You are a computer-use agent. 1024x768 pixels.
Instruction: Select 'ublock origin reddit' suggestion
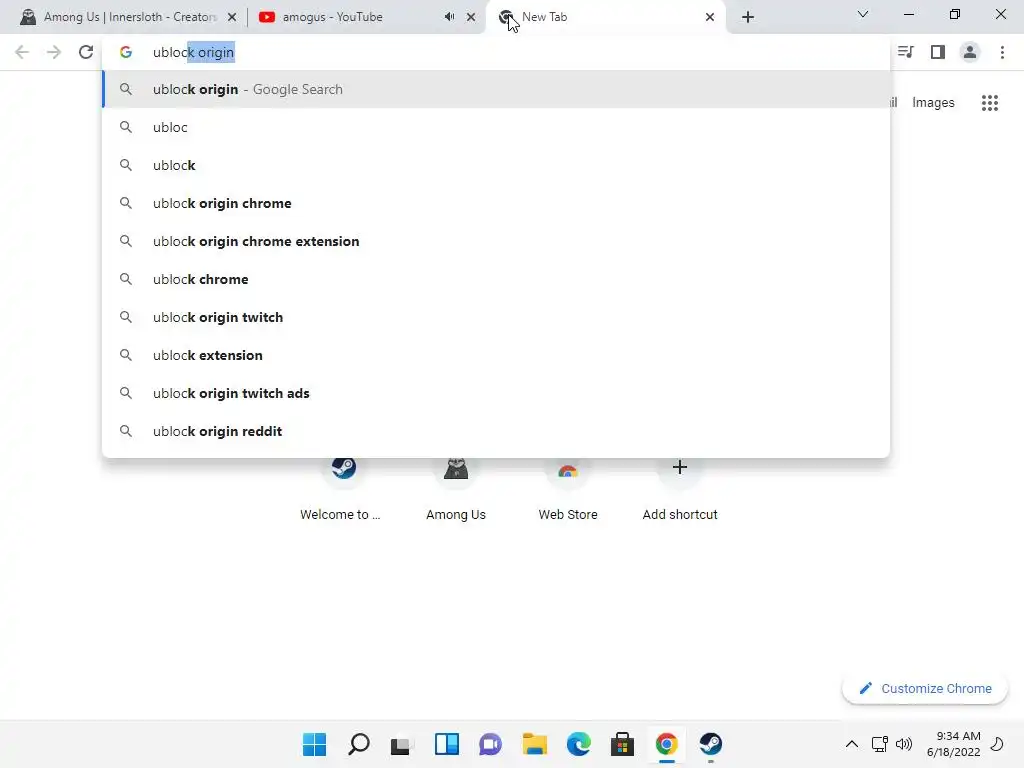496,431
